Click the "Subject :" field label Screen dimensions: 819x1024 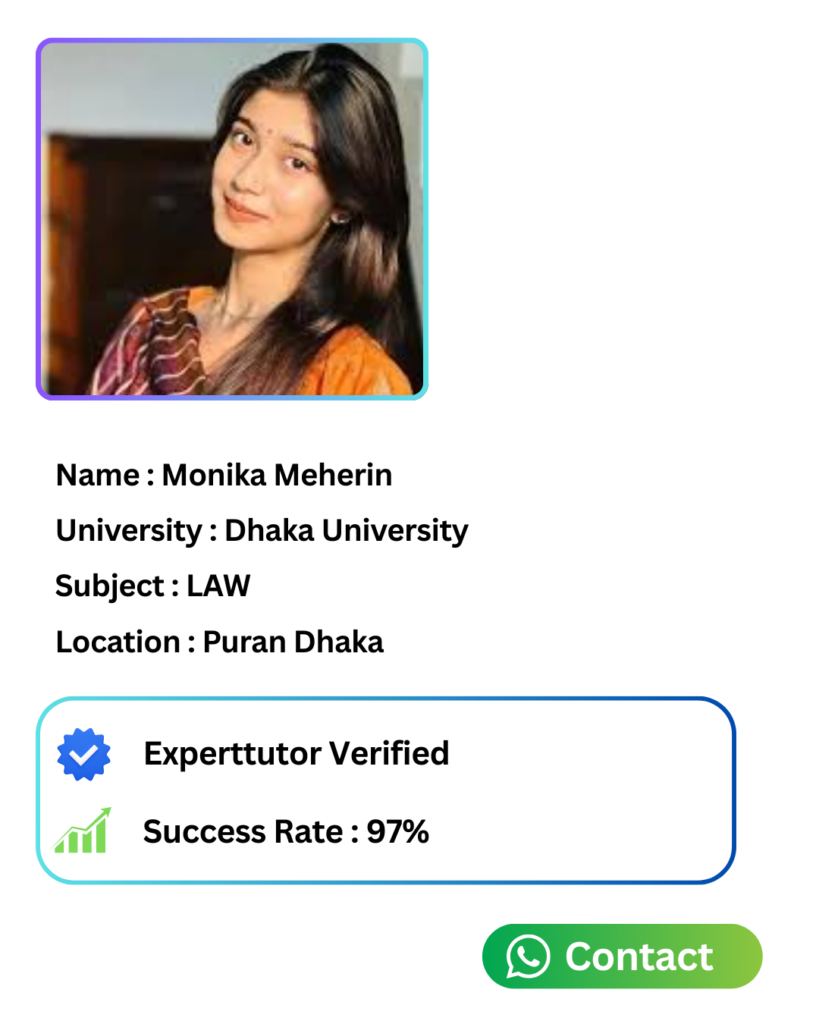coord(116,586)
